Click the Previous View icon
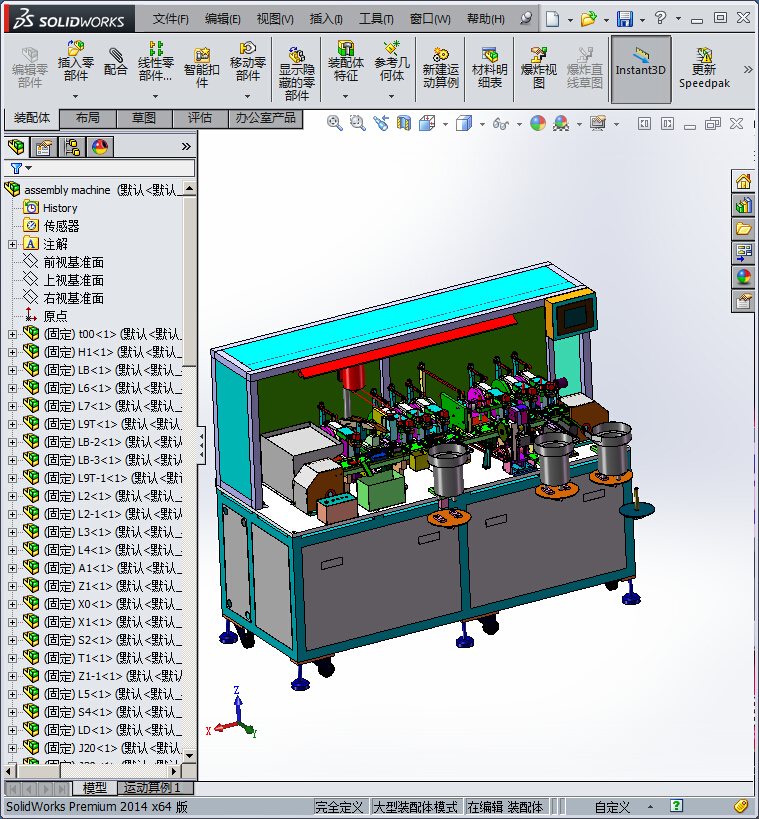This screenshot has width=759, height=819. click(x=381, y=123)
